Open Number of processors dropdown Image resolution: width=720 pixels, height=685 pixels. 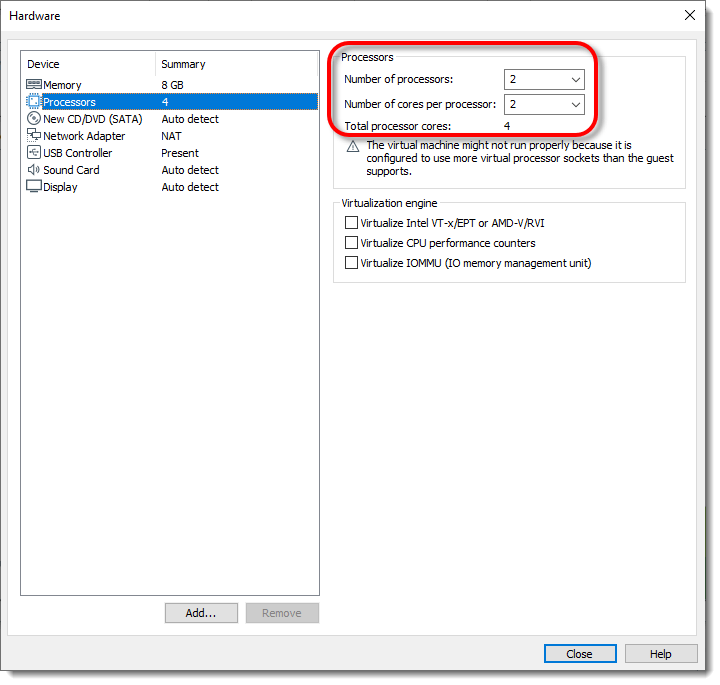click(544, 79)
